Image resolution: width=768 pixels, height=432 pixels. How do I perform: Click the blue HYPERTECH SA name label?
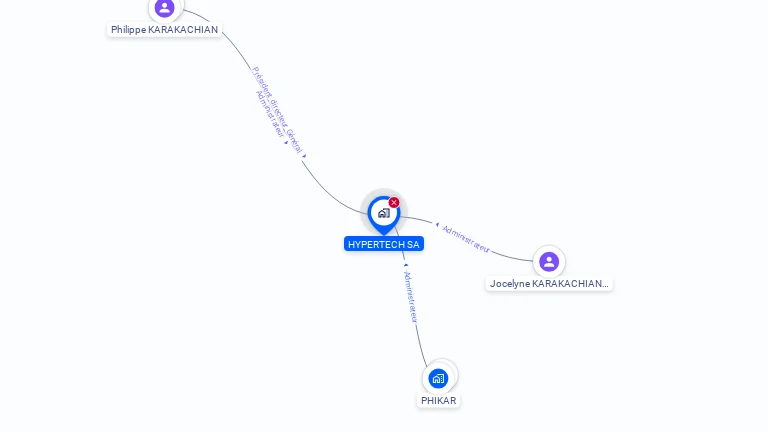(x=384, y=244)
